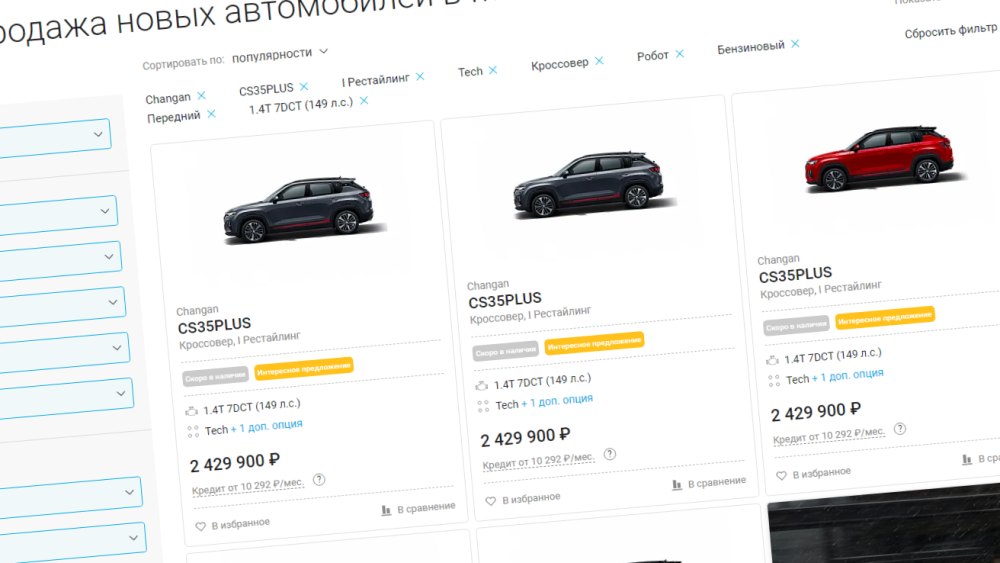
Task: Open credit info question mark on first card
Action: 319,480
